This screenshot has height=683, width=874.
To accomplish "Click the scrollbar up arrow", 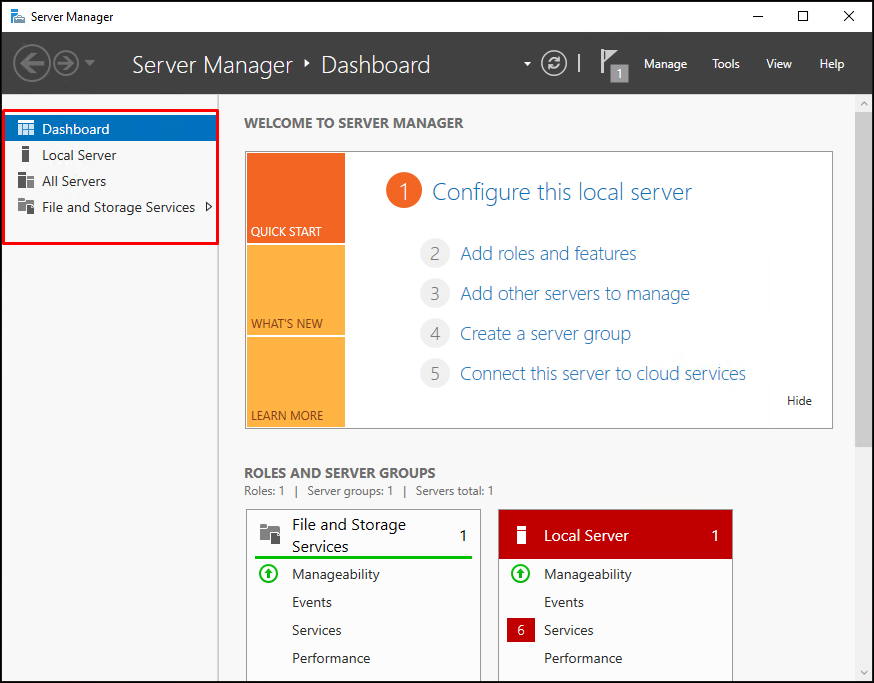I will [x=864, y=104].
